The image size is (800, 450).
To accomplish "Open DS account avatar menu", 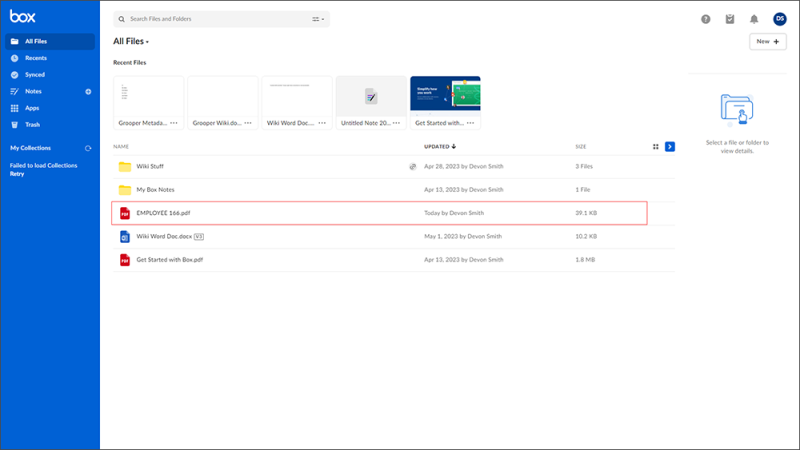I will [x=780, y=19].
